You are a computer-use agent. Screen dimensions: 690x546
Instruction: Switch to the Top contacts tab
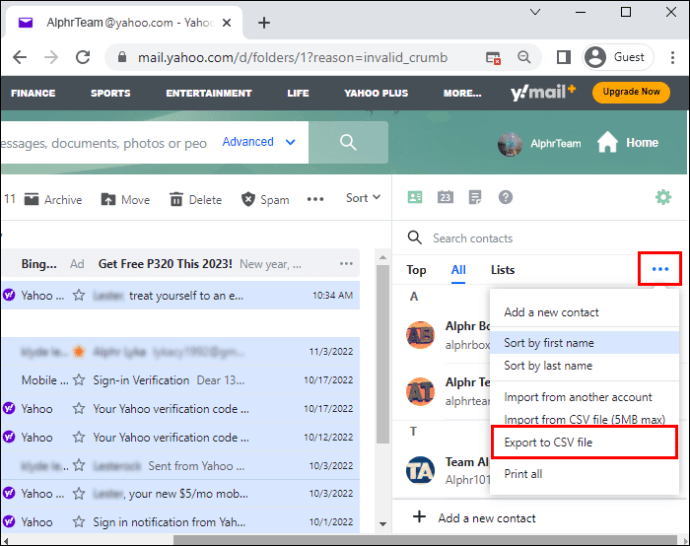click(416, 270)
